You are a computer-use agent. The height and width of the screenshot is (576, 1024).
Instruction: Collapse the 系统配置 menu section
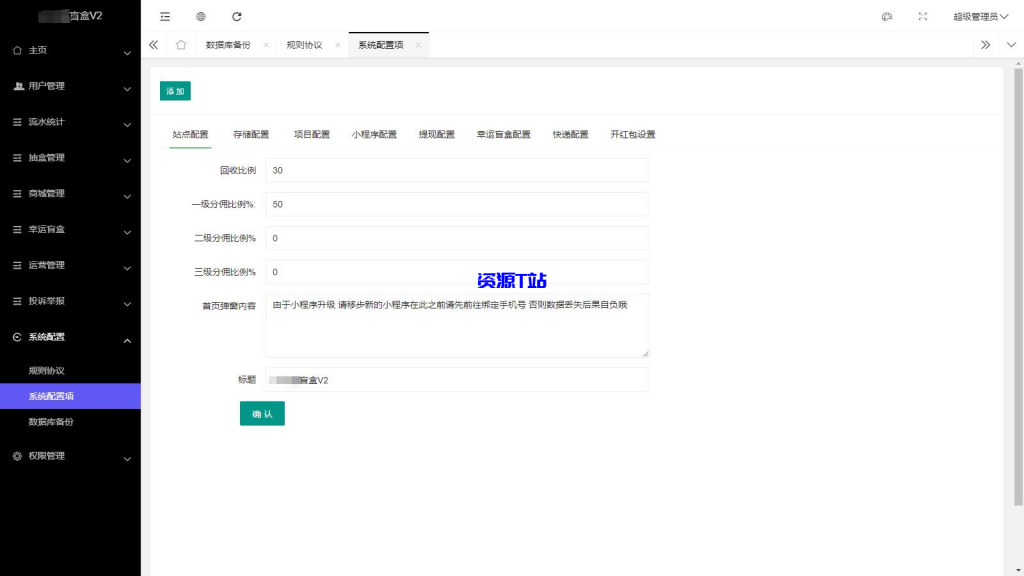tap(70, 338)
